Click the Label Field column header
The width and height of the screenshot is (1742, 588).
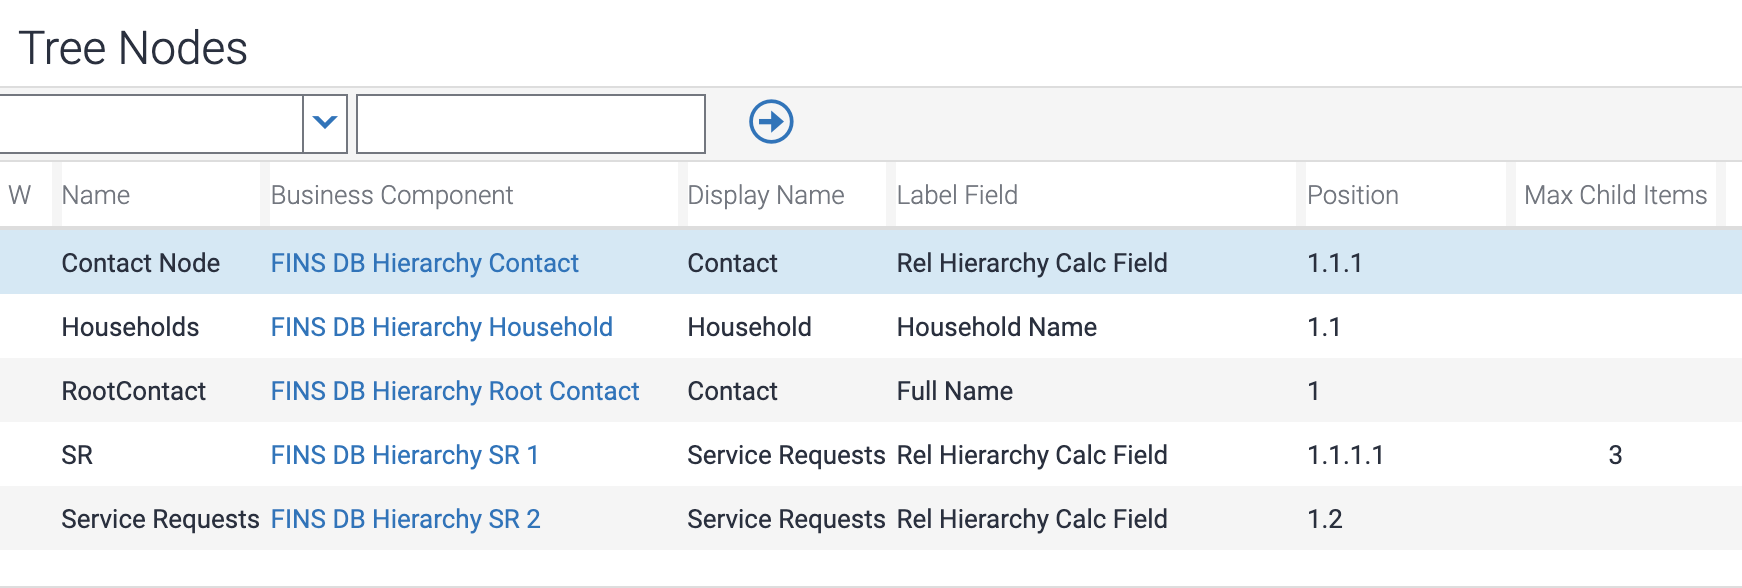(x=957, y=195)
